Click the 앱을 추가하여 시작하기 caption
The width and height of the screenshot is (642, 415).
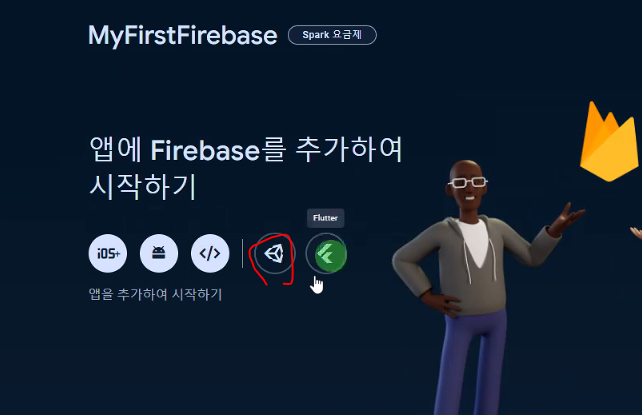coord(156,294)
